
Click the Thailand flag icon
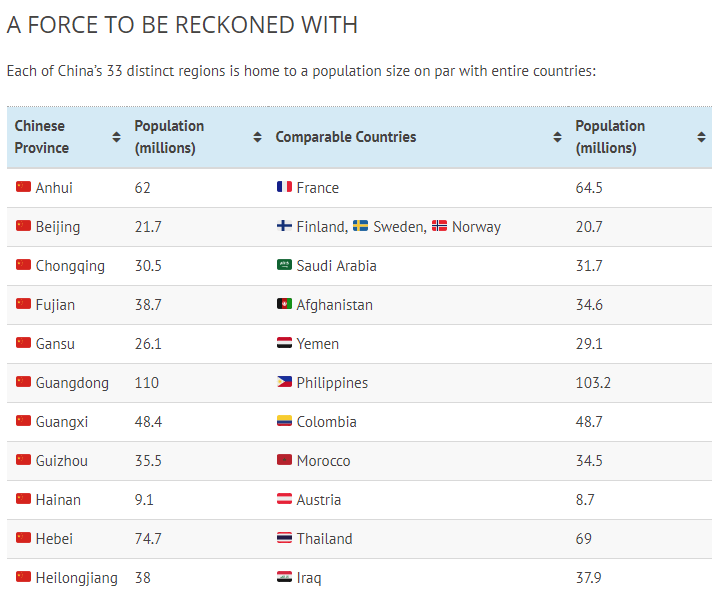pos(284,538)
